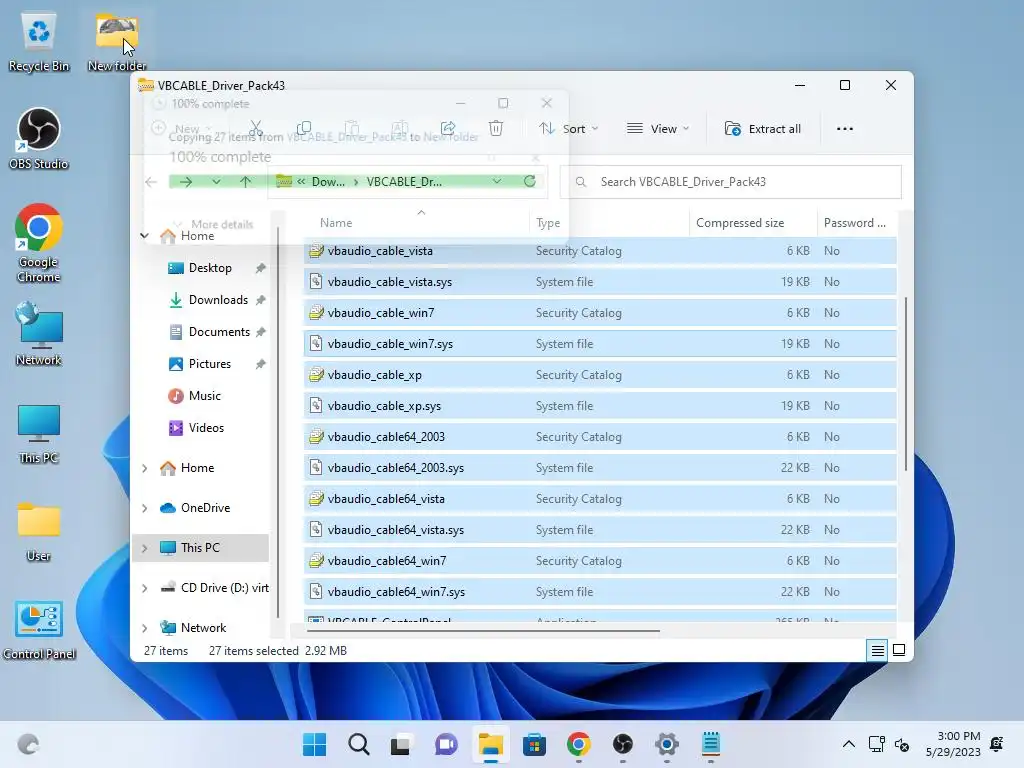The image size is (1024, 768).
Task: Open Task View on taskbar
Action: [x=401, y=744]
